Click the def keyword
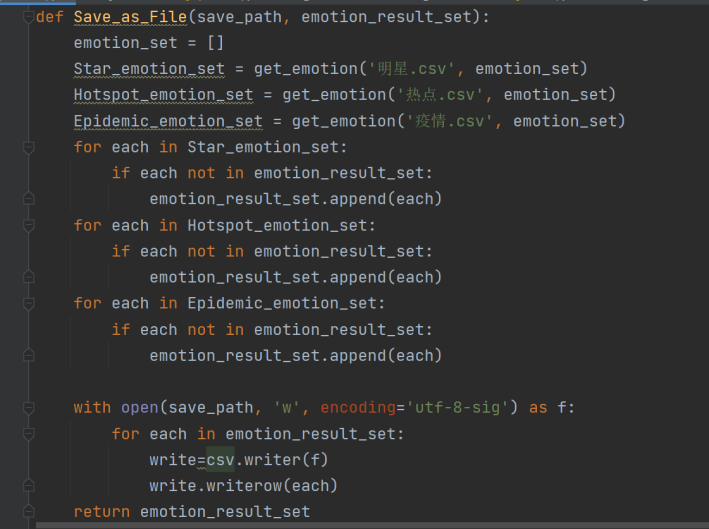Screen dimensions: 709x529 (50, 17)
